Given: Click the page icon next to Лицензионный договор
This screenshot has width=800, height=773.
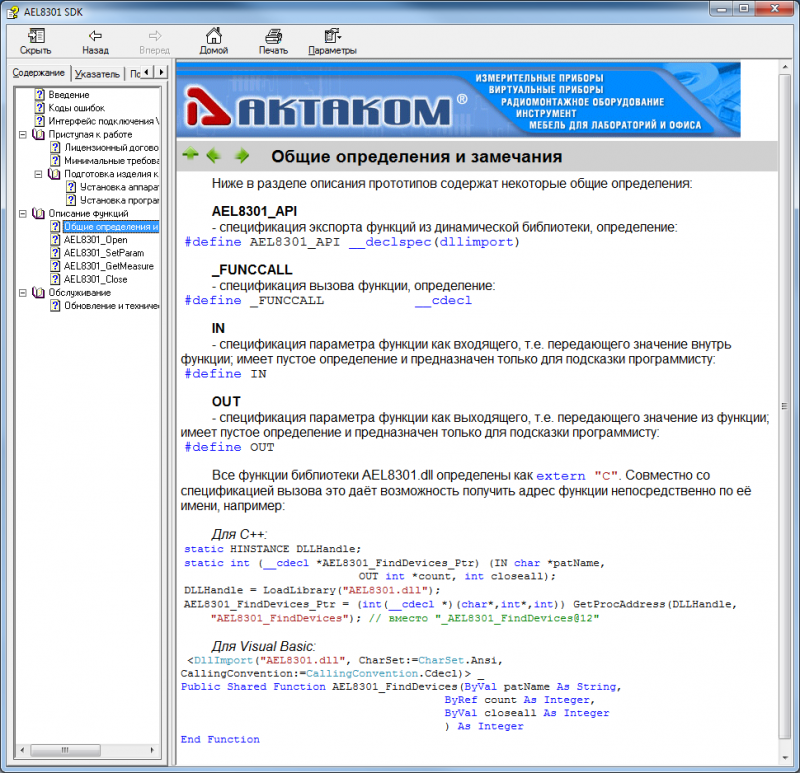Looking at the screenshot, I should pyautogui.click(x=56, y=147).
